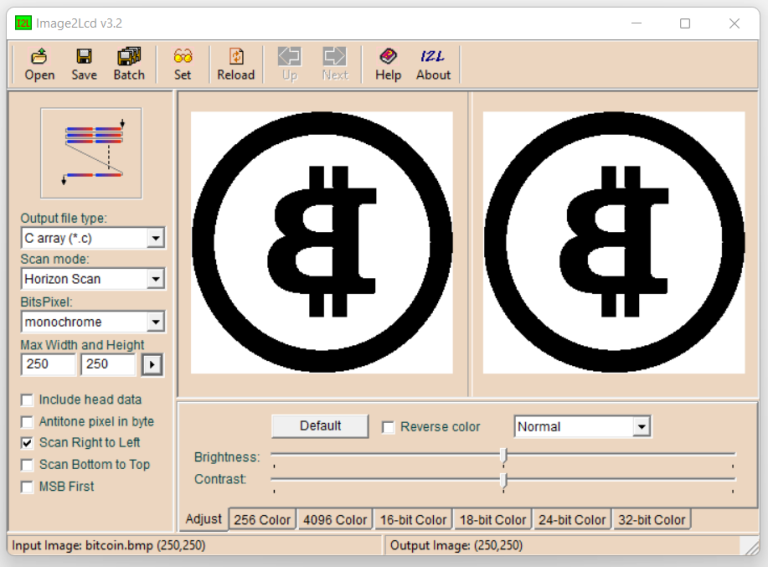The width and height of the screenshot is (768, 567).
Task: Enable Antitone pixel in byte
Action: 27,422
